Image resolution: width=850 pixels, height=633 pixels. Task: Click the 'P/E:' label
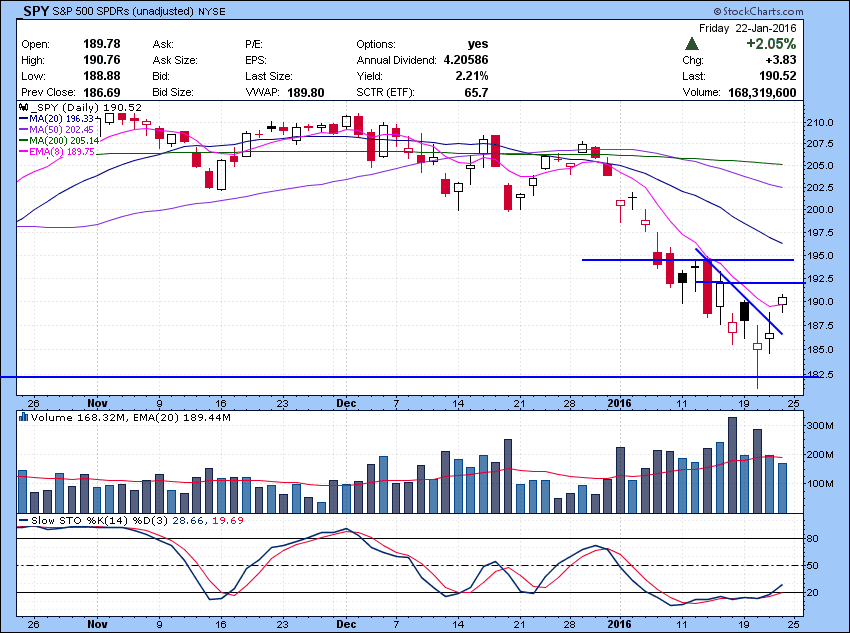(254, 44)
